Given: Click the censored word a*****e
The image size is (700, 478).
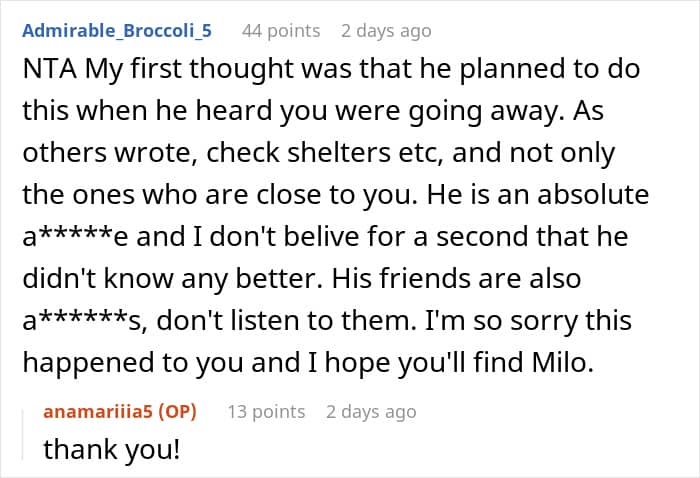Looking at the screenshot, I should click(75, 237).
